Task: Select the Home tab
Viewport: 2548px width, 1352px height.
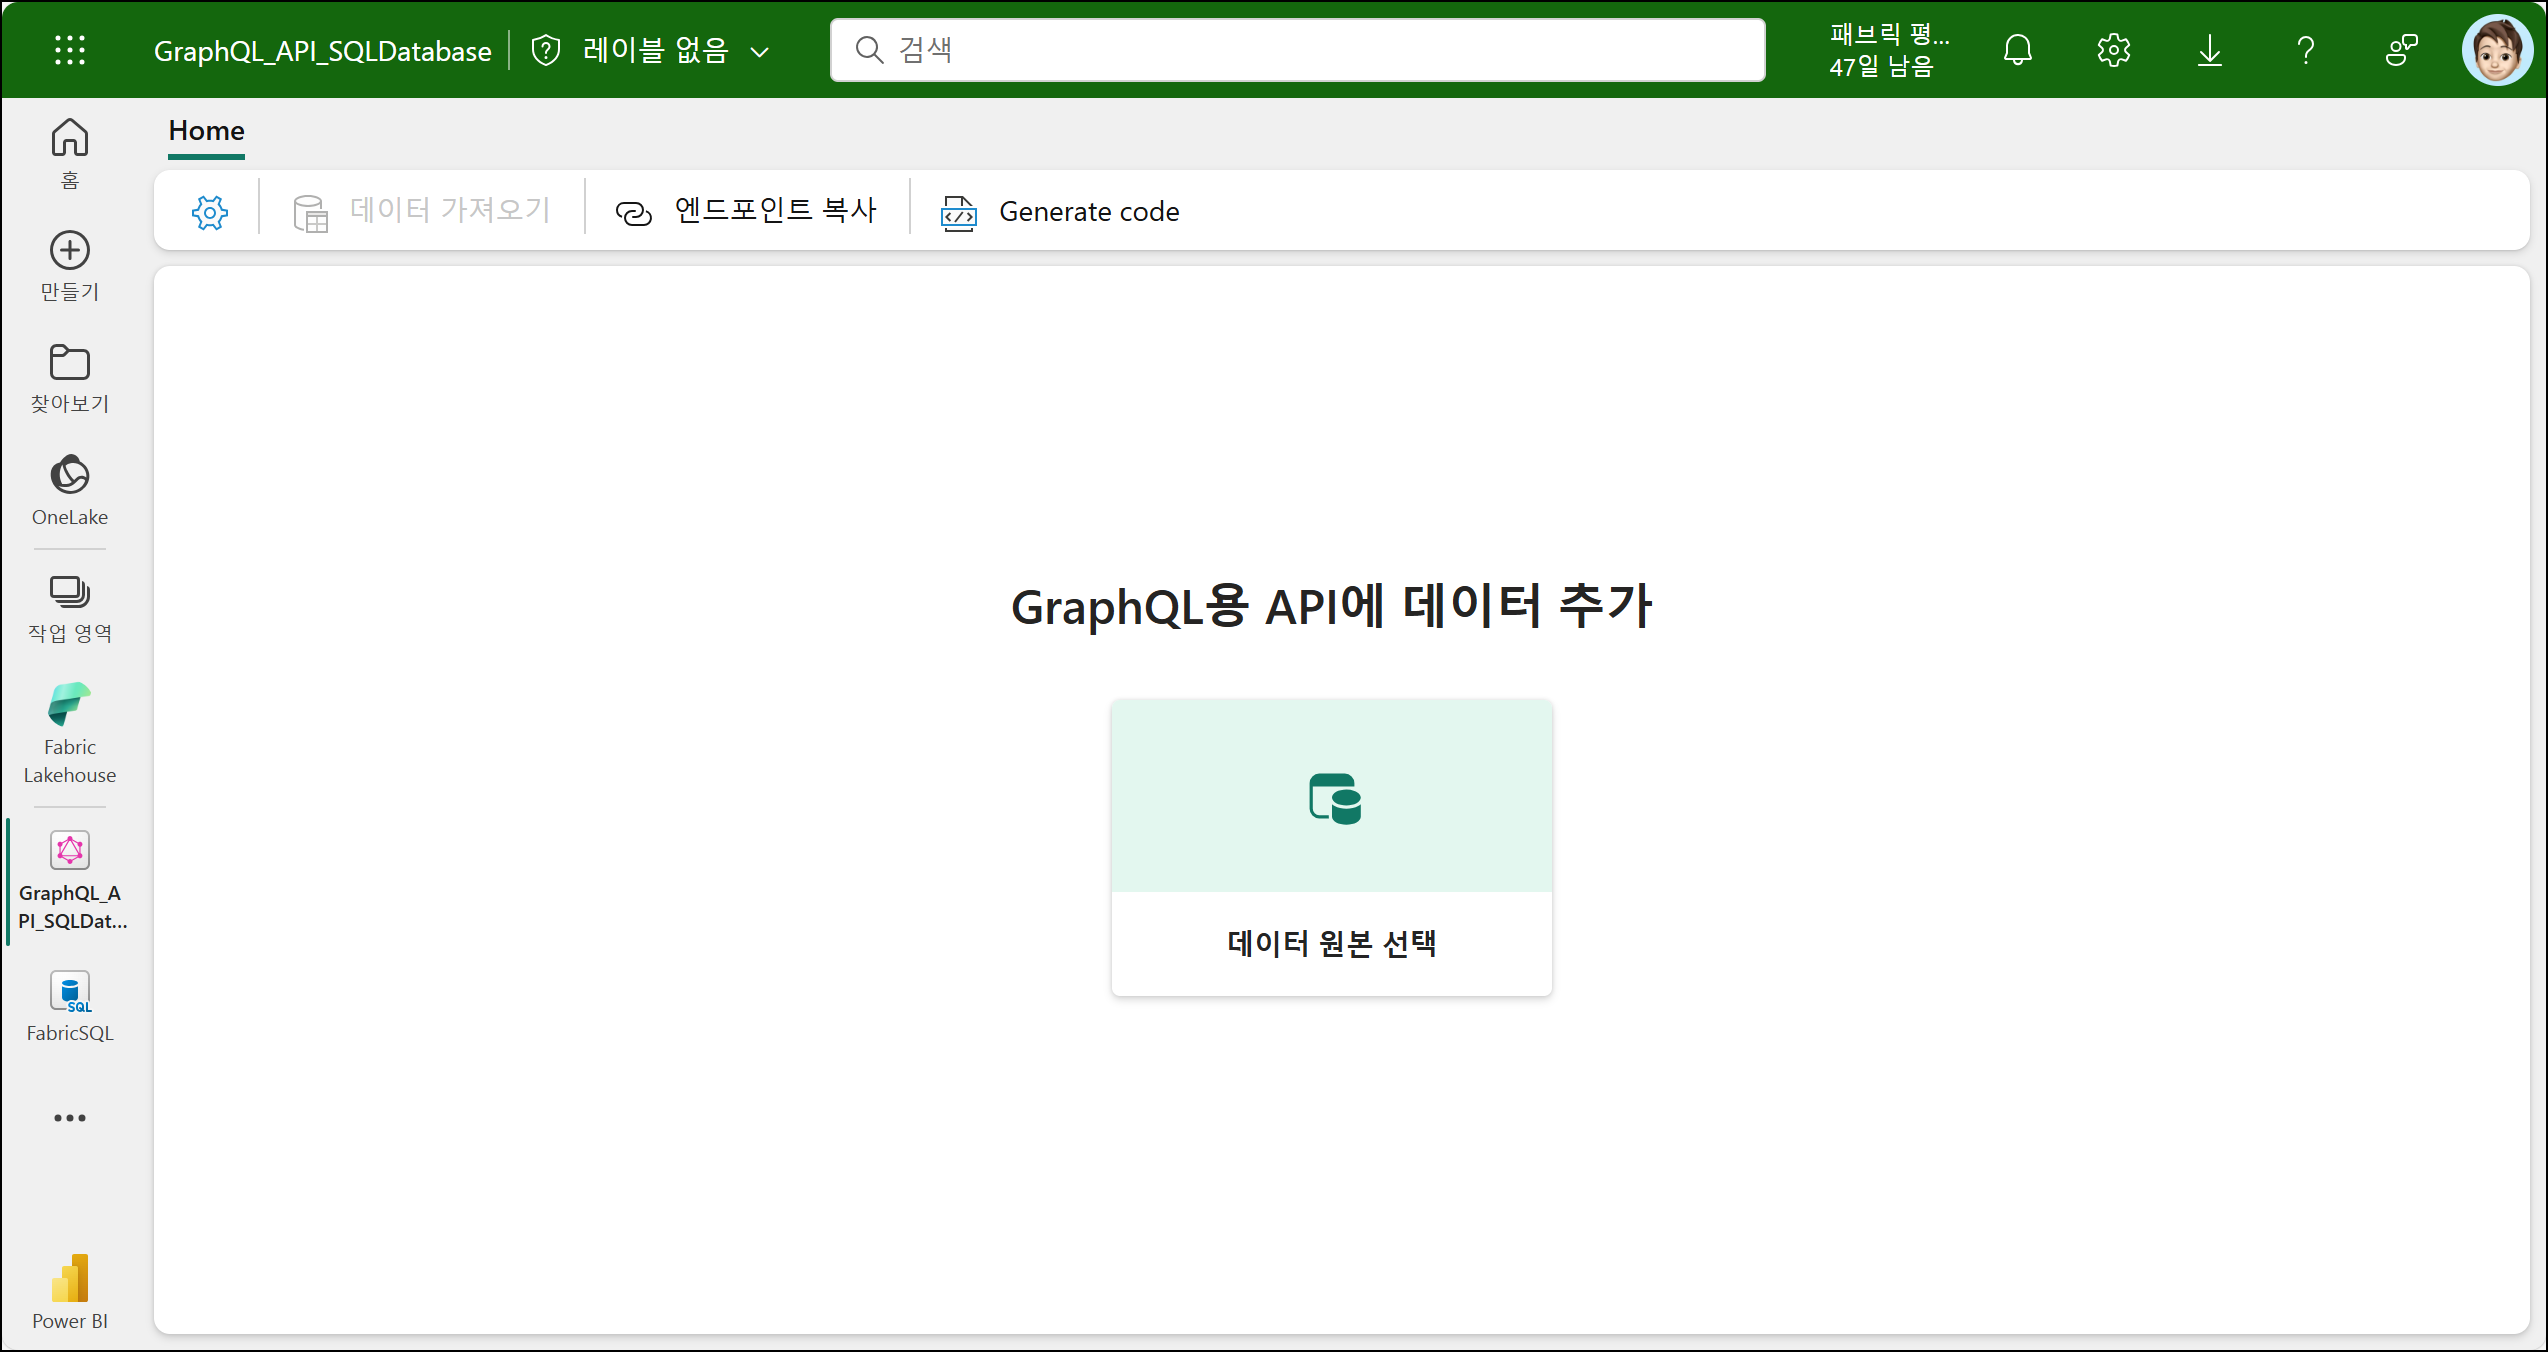Action: 206,131
